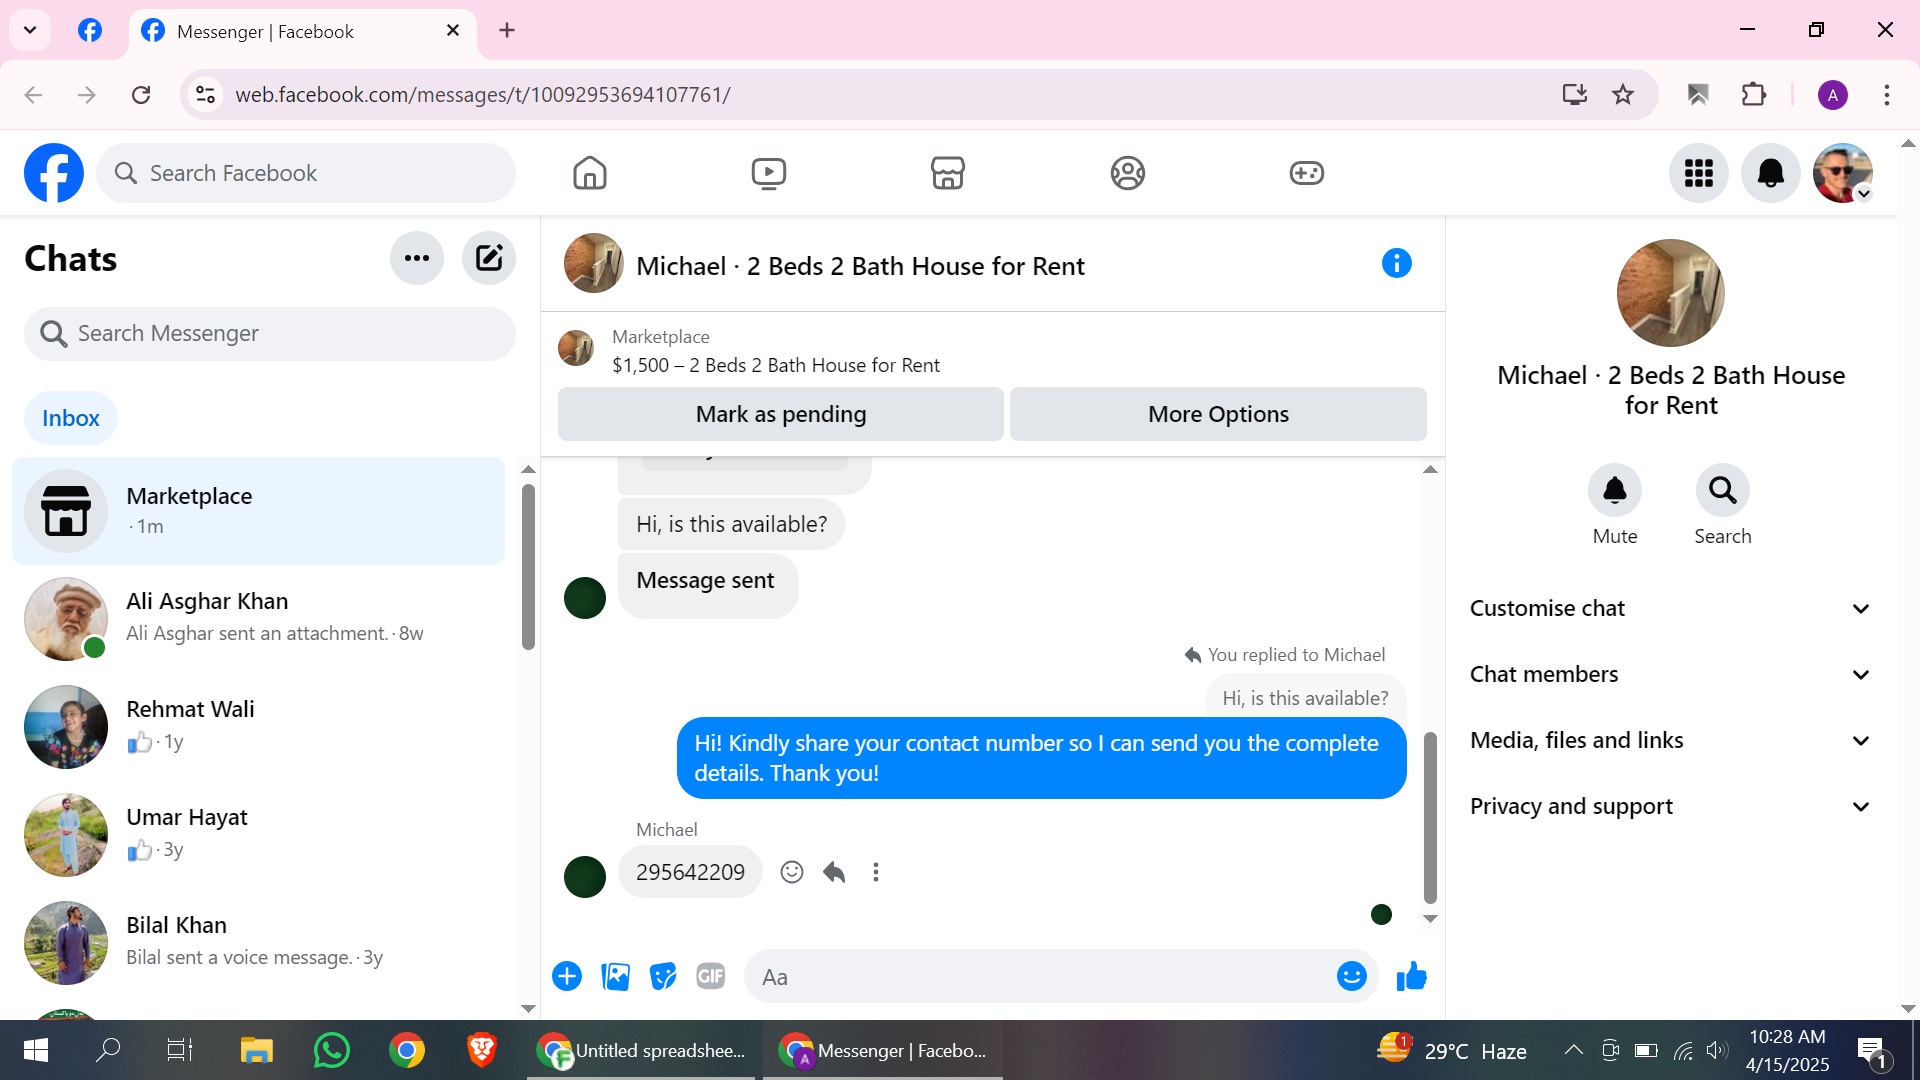The height and width of the screenshot is (1080, 1920).
Task: Click Mark as pending button
Action: click(x=780, y=414)
